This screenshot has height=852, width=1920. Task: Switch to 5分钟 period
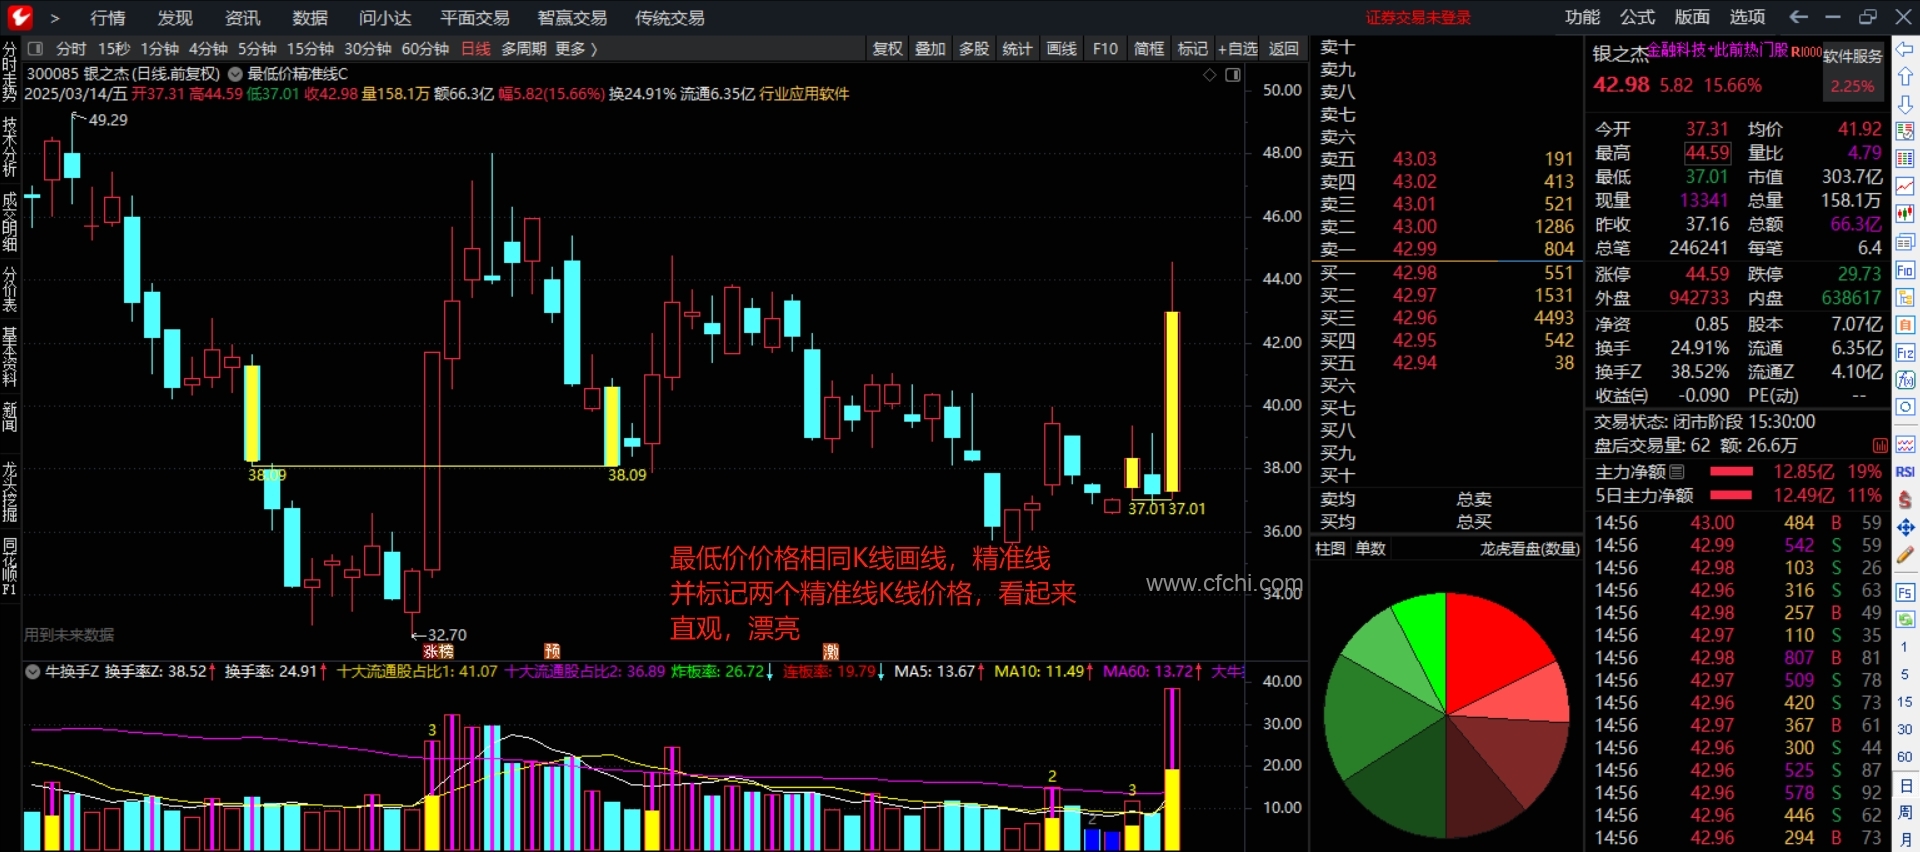coord(257,48)
